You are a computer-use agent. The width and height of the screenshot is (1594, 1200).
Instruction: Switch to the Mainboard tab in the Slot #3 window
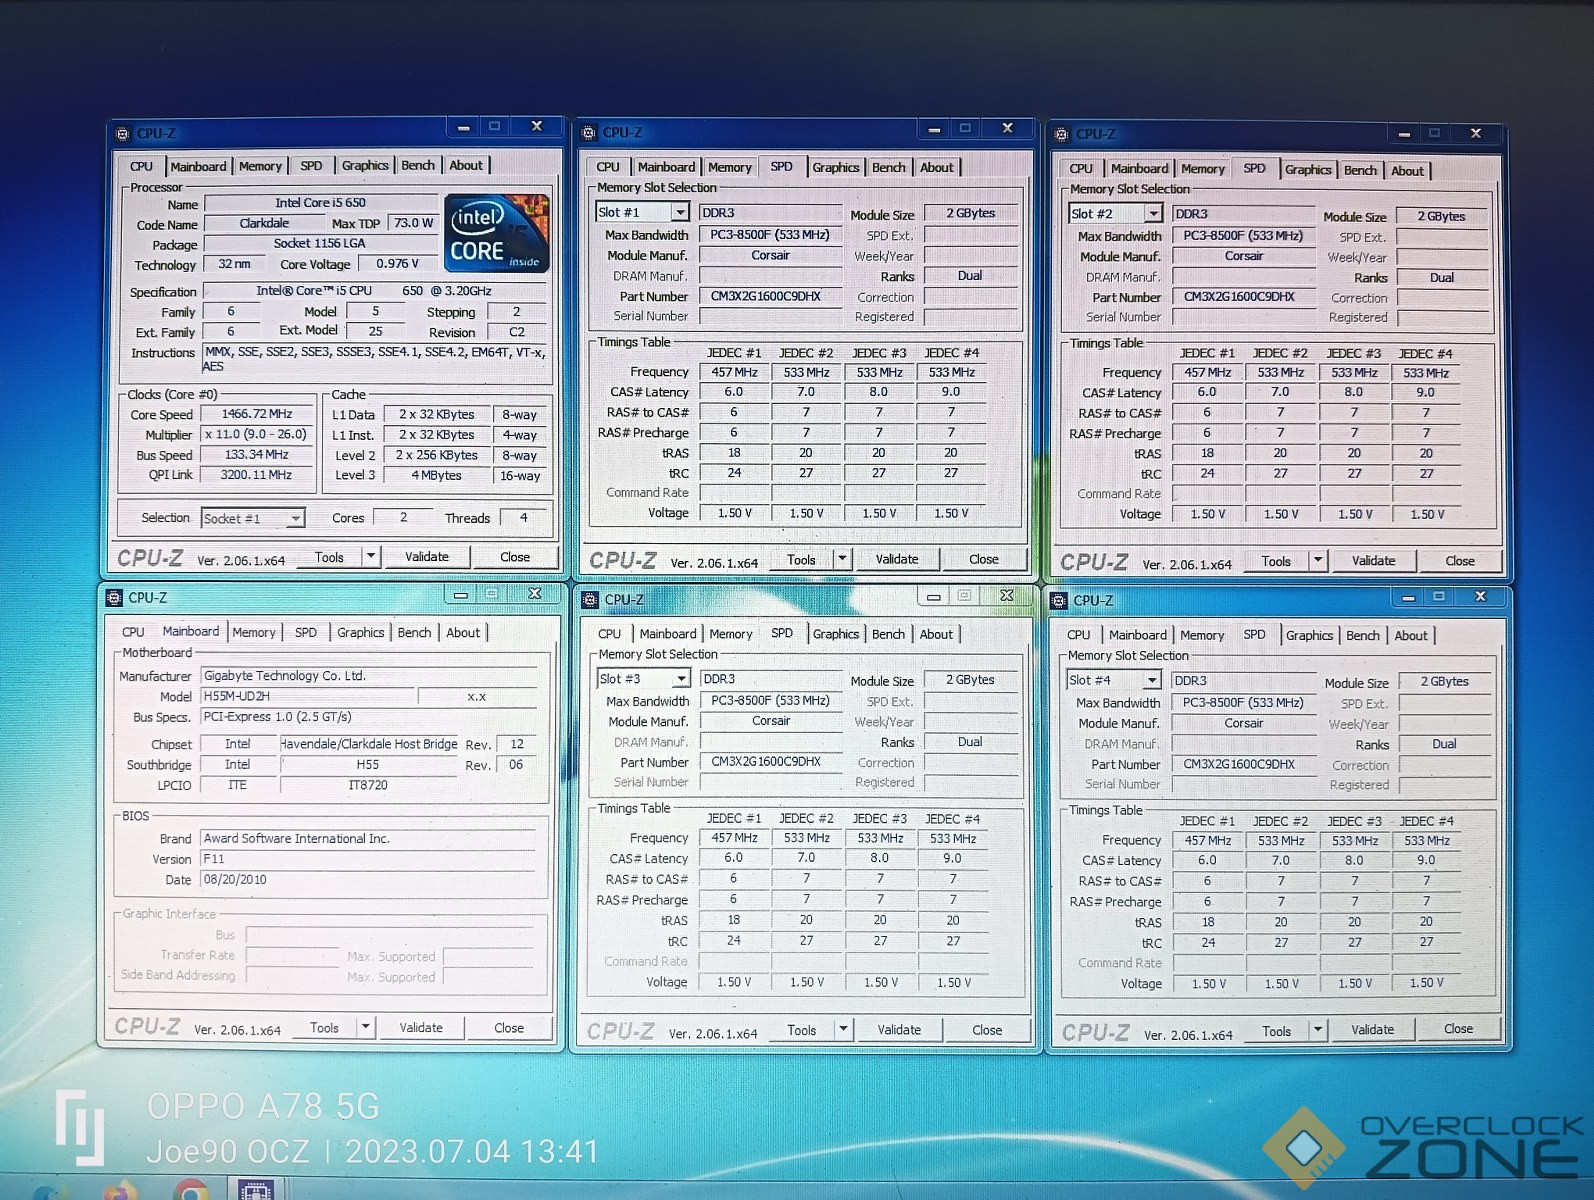[668, 634]
